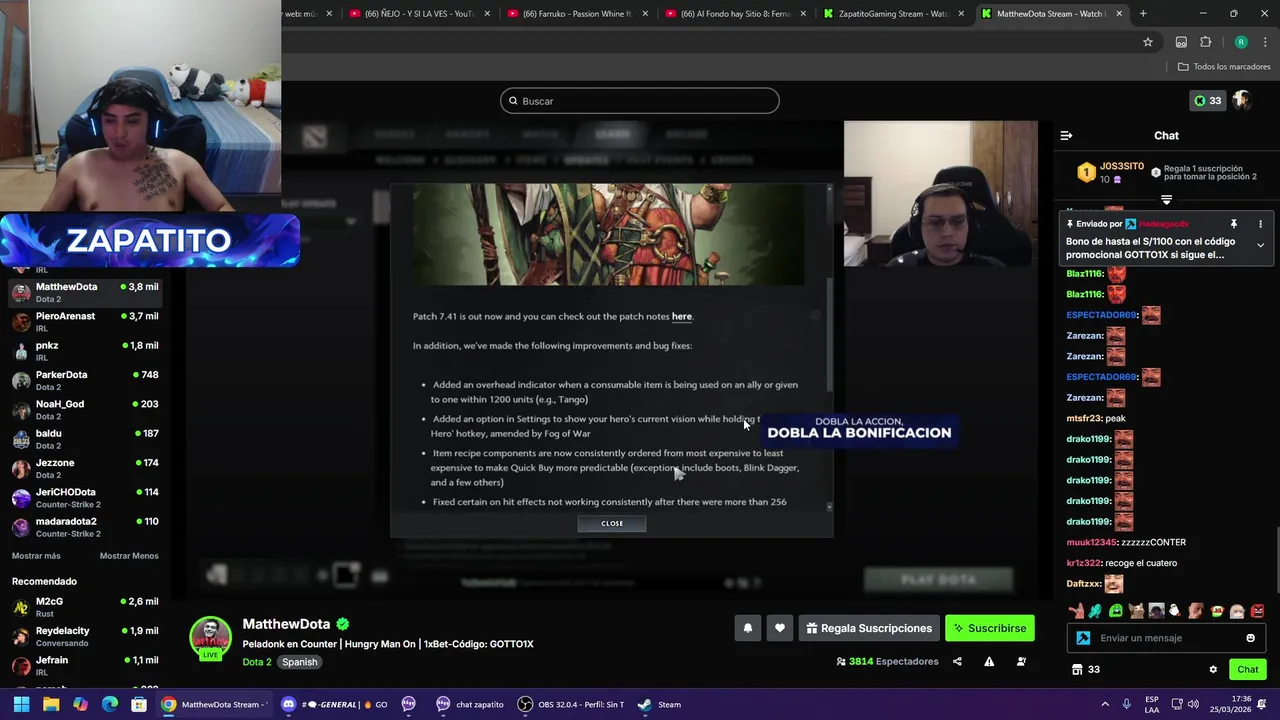Screen dimensions: 1280x720
Task: Show hidden system tray icons chevron
Action: tap(1107, 704)
